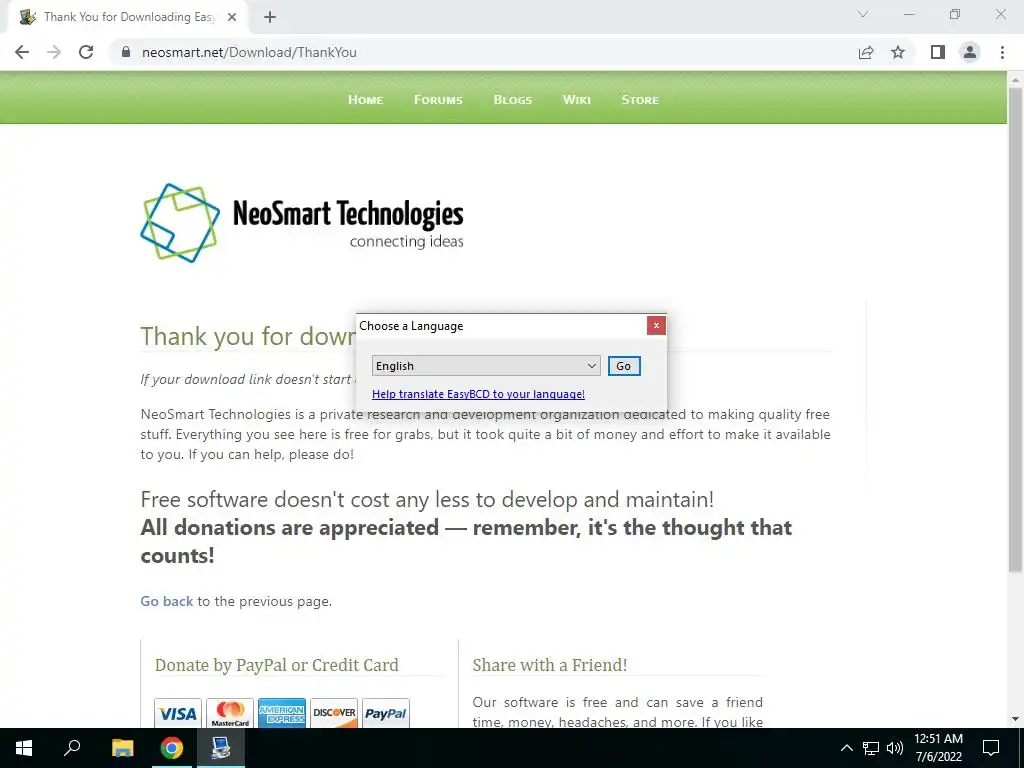Image resolution: width=1024 pixels, height=768 pixels.
Task: Bookmark this page with the star icon
Action: pos(898,52)
